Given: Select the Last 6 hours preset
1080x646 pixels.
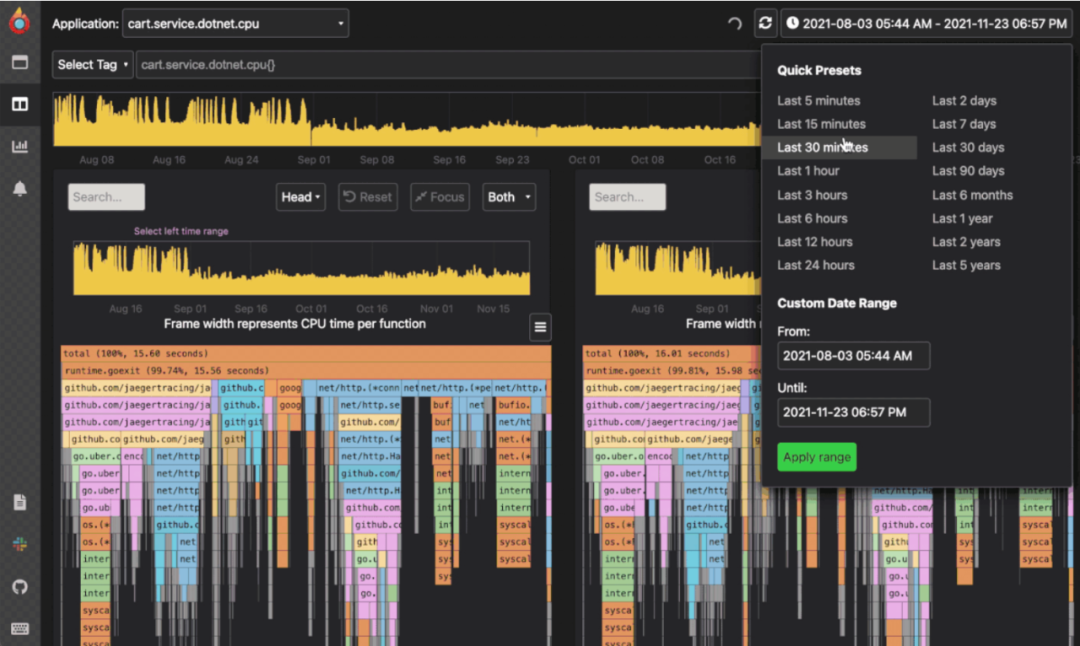Looking at the screenshot, I should 812,218.
